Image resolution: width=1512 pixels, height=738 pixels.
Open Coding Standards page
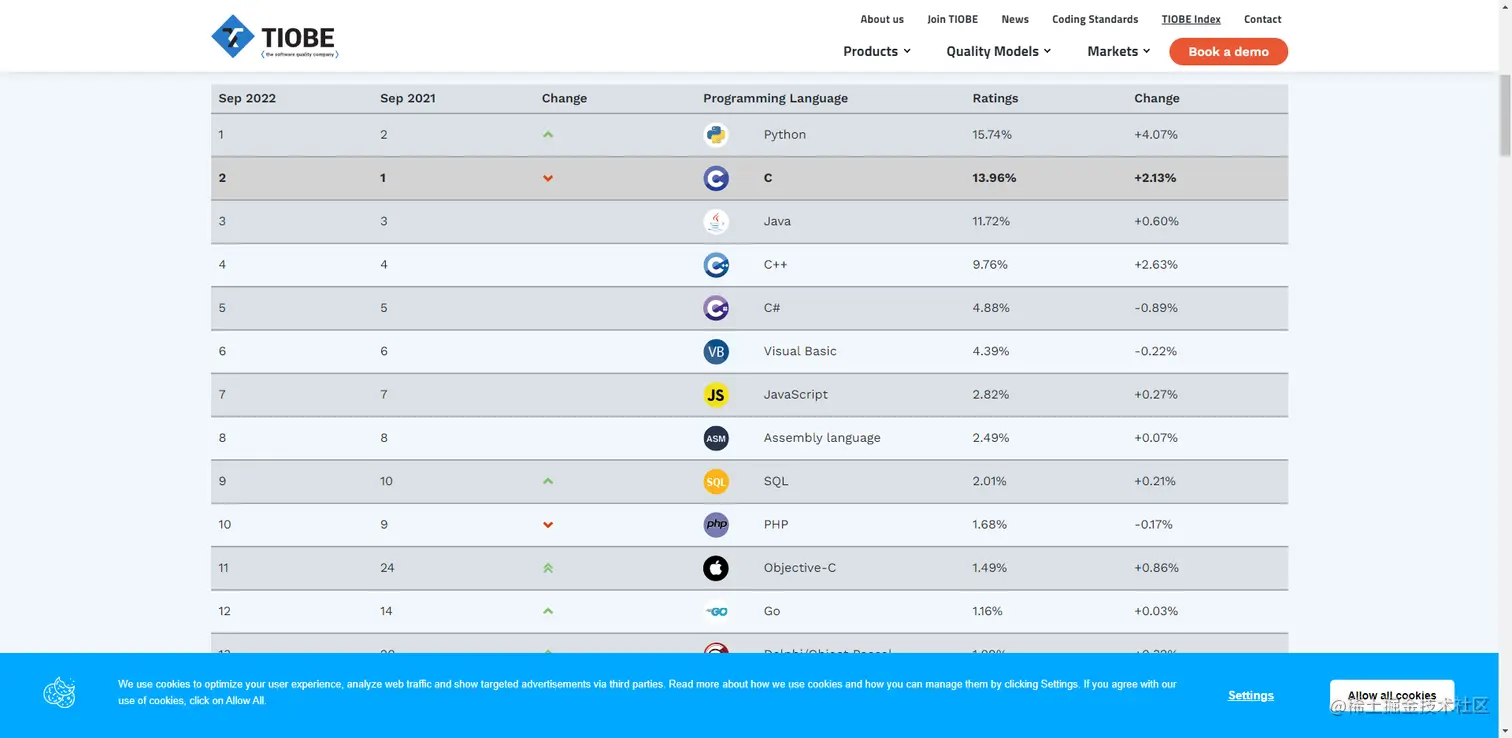click(x=1095, y=19)
